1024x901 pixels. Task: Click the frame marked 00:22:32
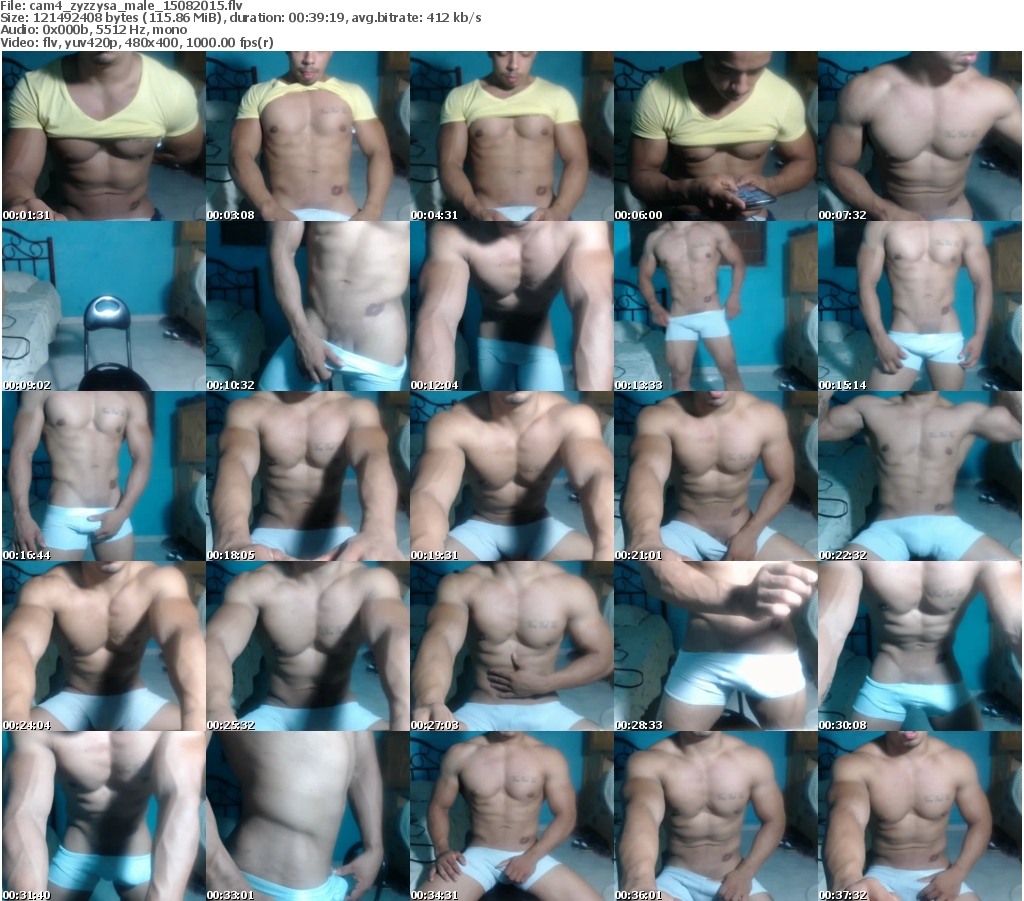[920, 476]
